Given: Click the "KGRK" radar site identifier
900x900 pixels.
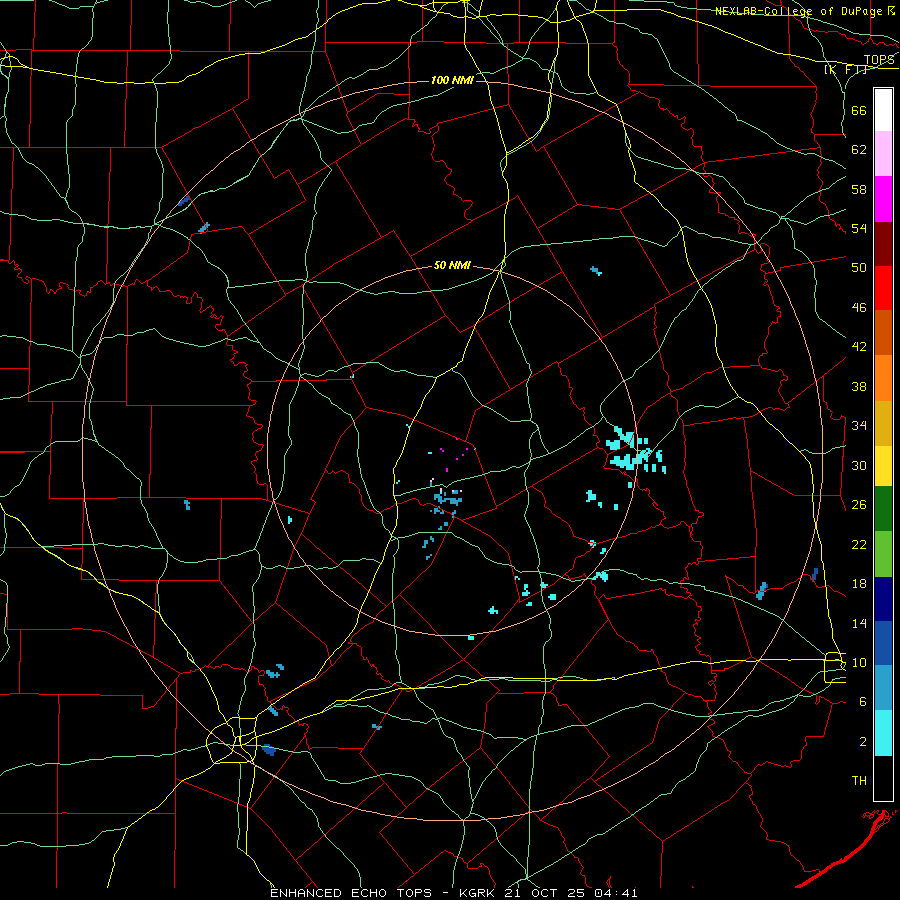Looking at the screenshot, I should click(479, 893).
